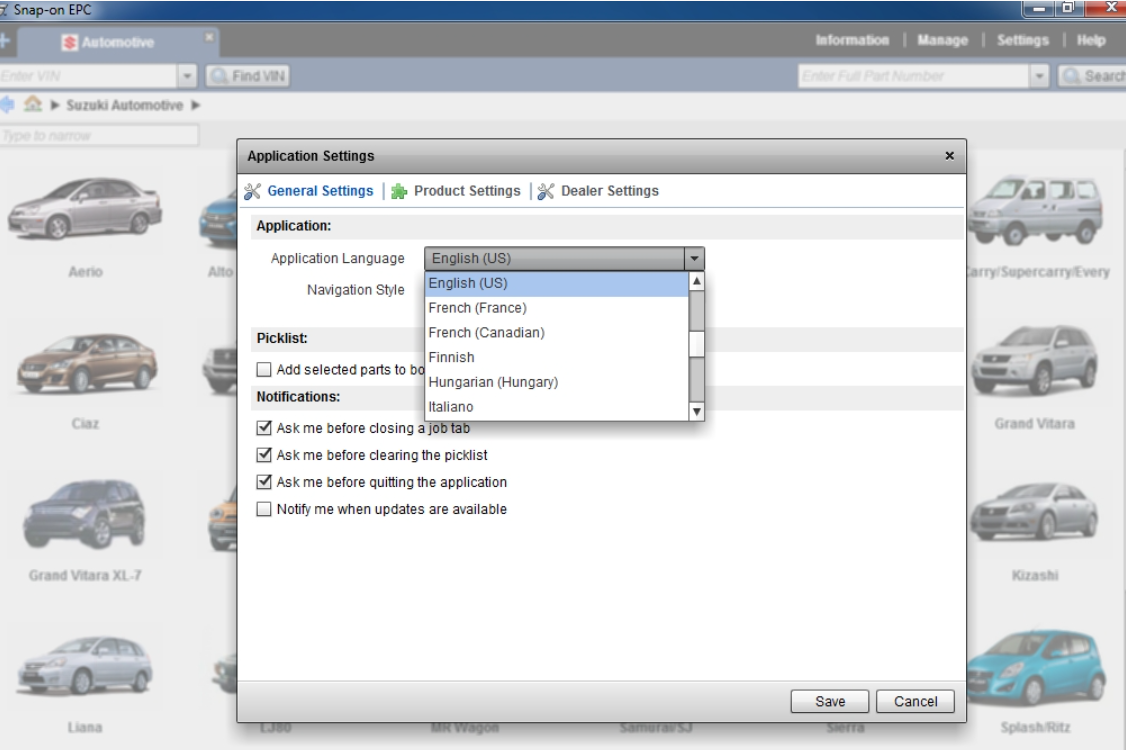Image resolution: width=1126 pixels, height=750 pixels.
Task: Save the application settings
Action: click(829, 701)
